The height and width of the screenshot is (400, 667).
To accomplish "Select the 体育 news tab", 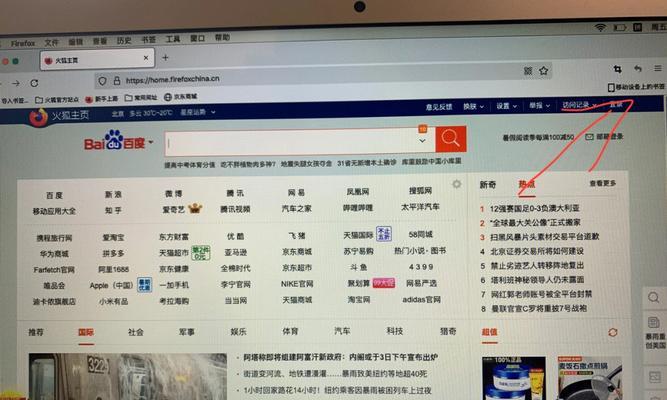I will 290,331.
